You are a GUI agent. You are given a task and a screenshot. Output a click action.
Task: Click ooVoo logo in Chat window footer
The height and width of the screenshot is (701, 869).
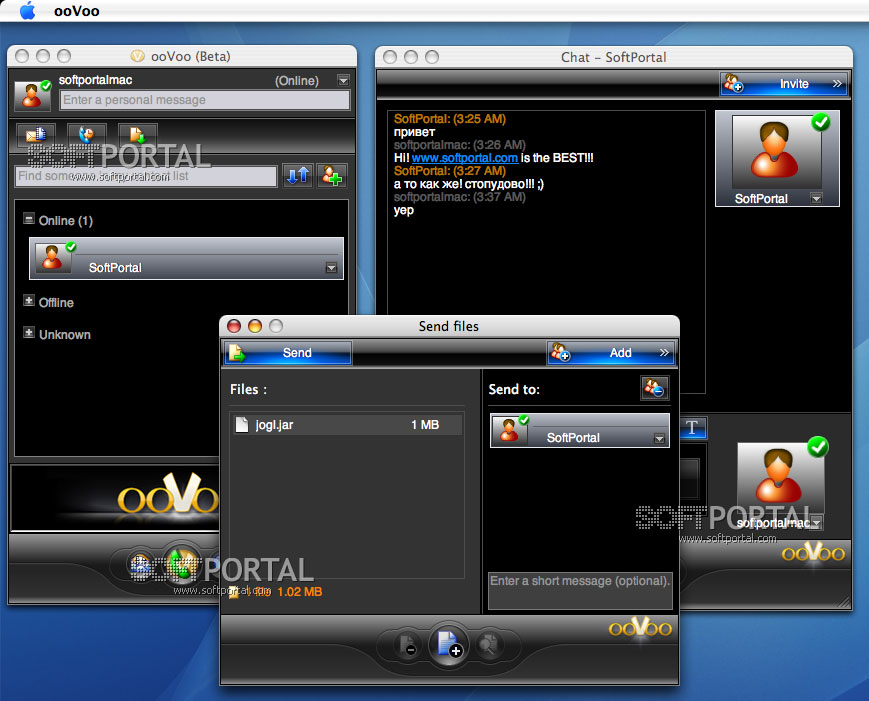point(813,552)
